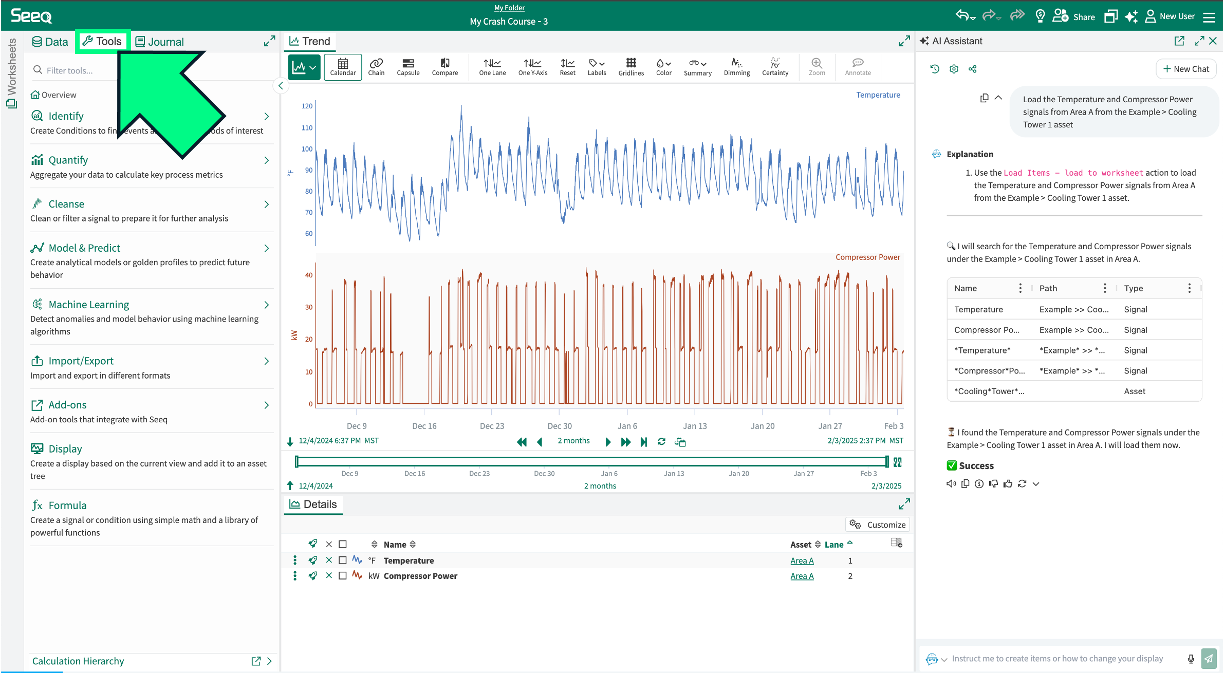The width and height of the screenshot is (1224, 674).
Task: Start a New Chat
Action: click(x=1186, y=69)
